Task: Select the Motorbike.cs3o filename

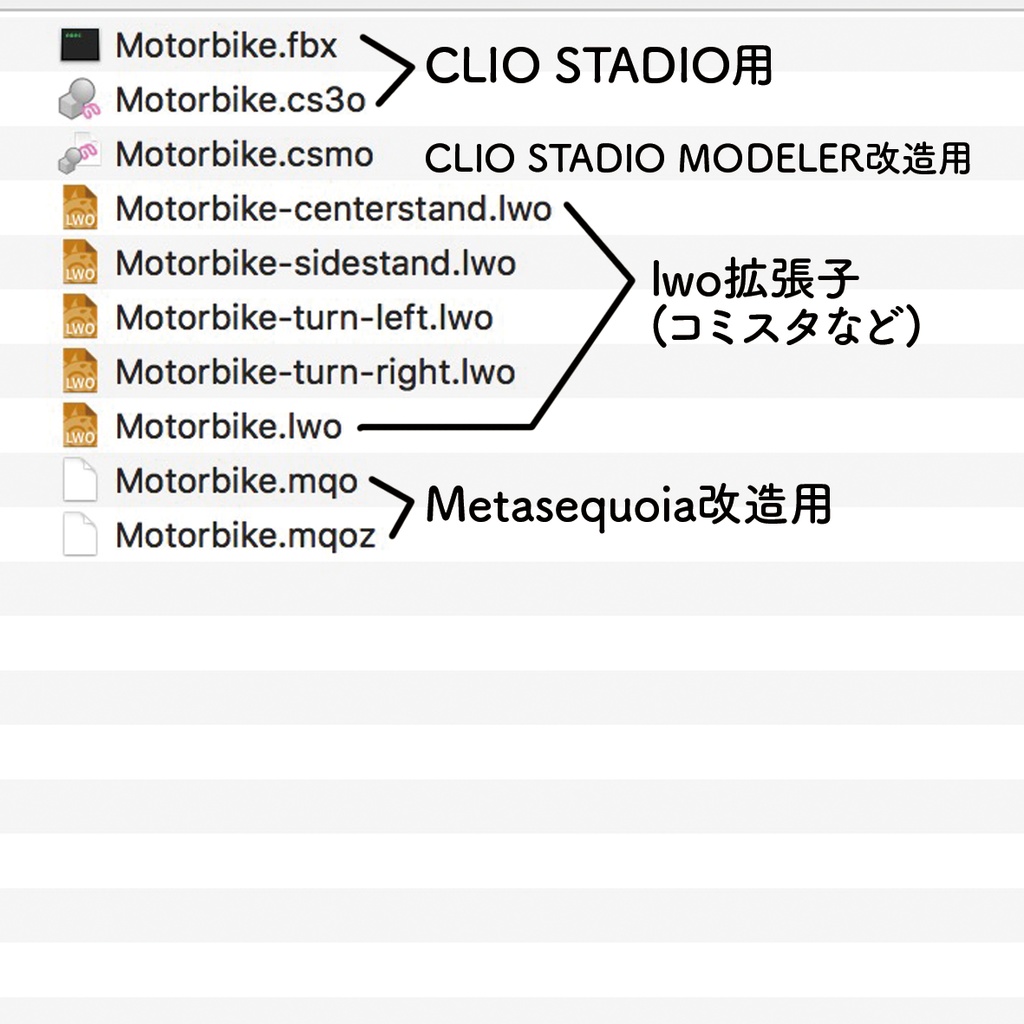Action: click(240, 100)
